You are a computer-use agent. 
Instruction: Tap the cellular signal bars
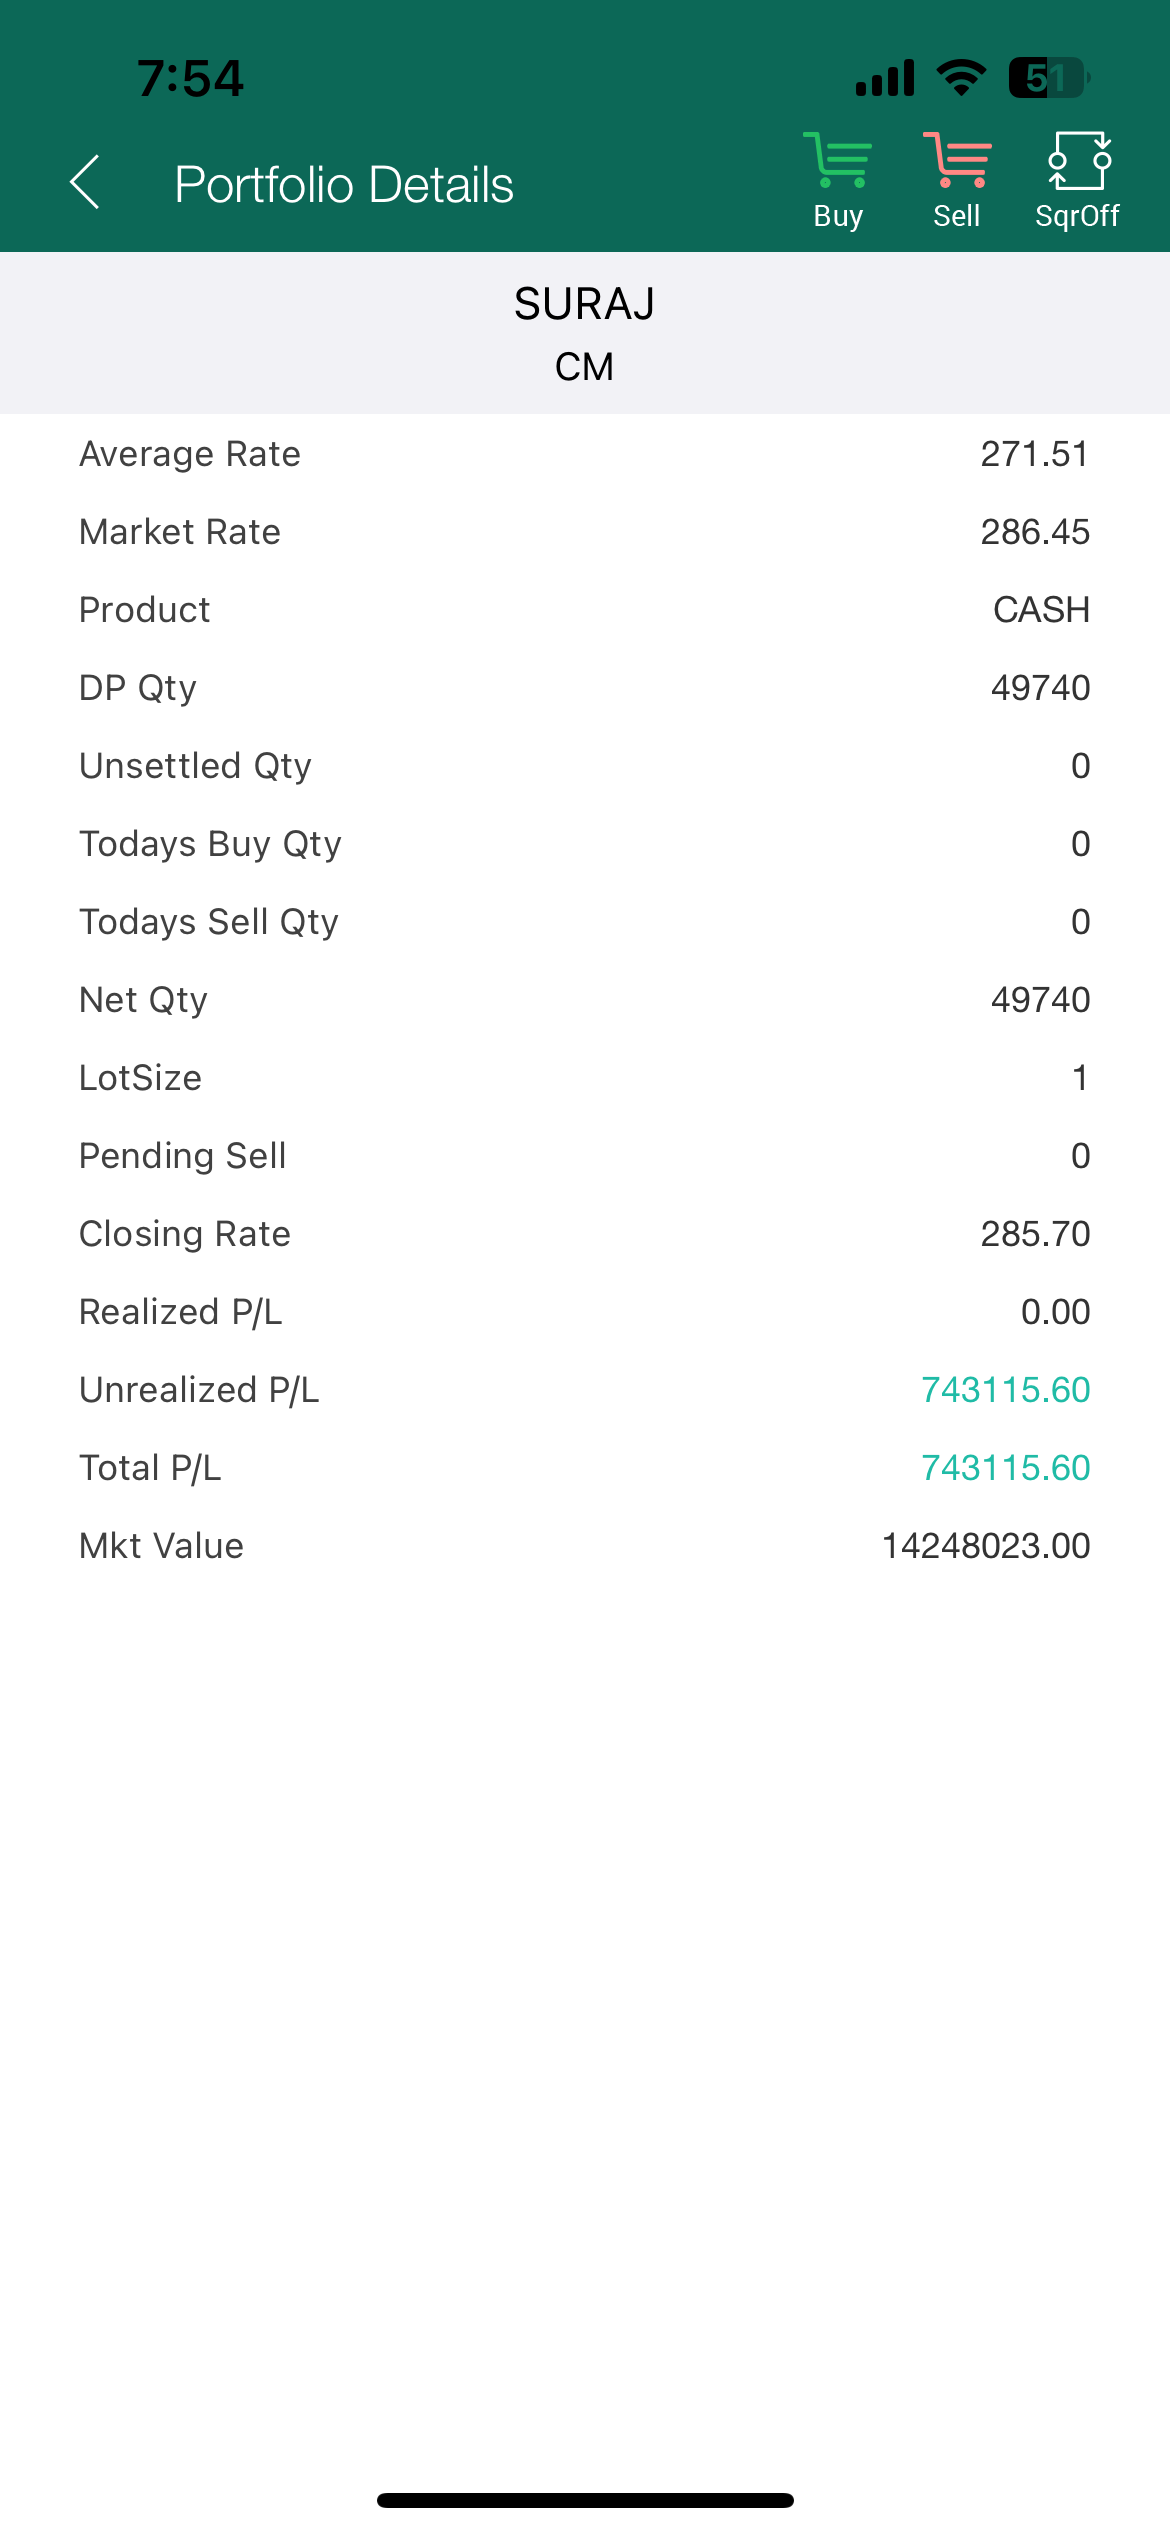click(885, 78)
